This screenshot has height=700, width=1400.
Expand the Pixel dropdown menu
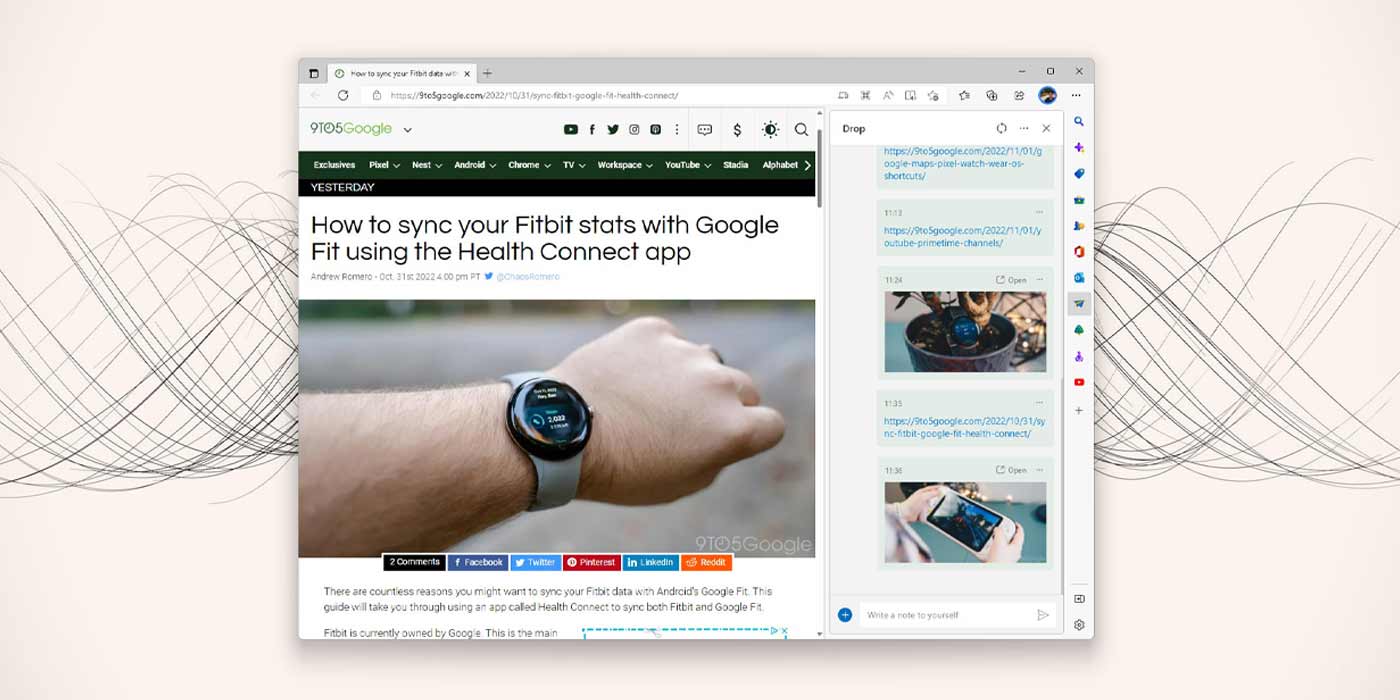click(x=384, y=165)
